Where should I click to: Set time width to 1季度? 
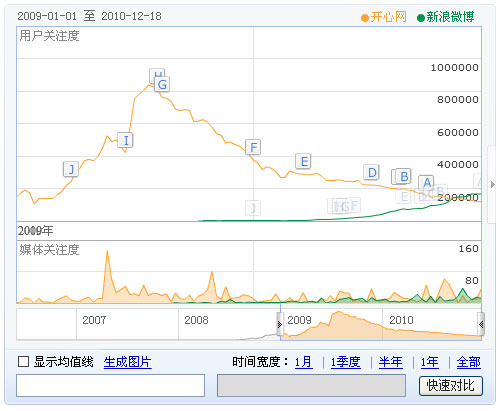point(346,362)
